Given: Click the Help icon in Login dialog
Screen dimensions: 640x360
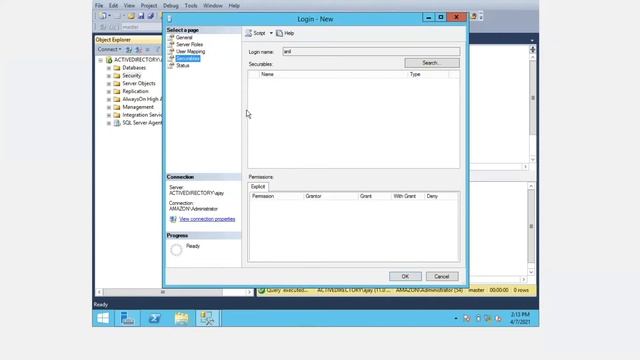Looking at the screenshot, I should (279, 33).
